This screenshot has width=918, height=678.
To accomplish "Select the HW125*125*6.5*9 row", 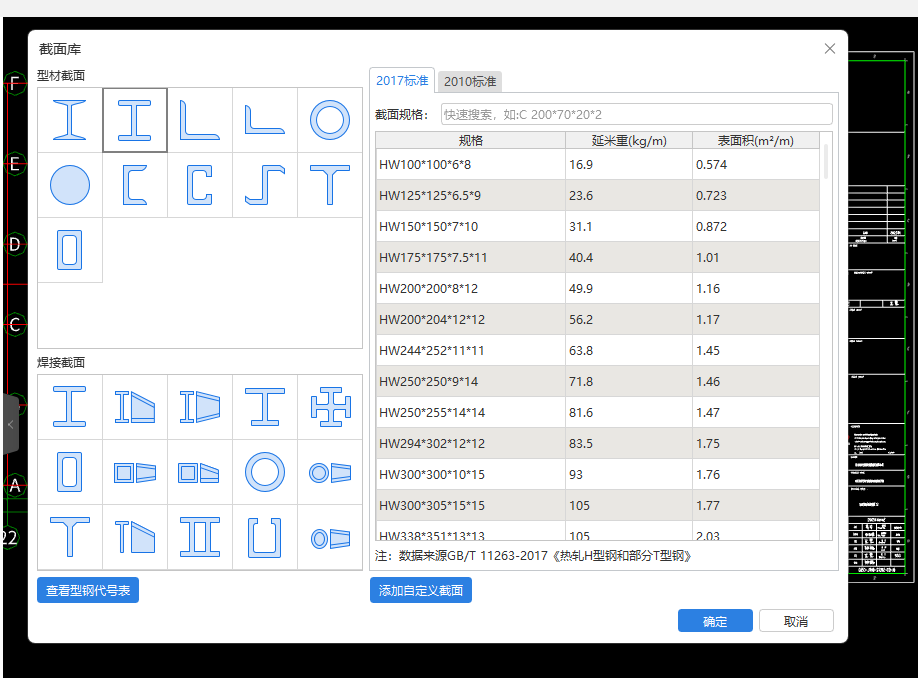I will pos(597,196).
